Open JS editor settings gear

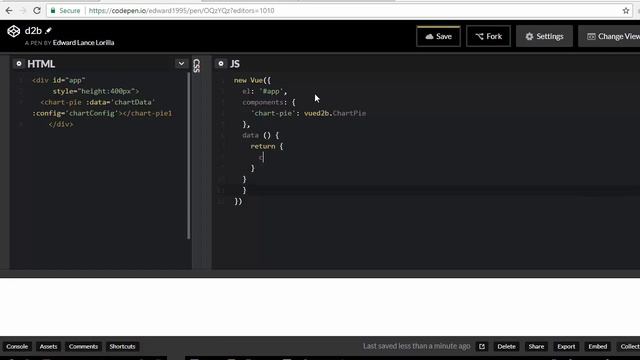point(221,64)
